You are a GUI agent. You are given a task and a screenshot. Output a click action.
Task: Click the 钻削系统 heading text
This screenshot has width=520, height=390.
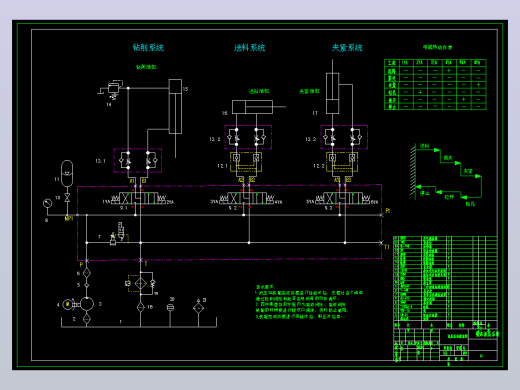coord(148,47)
